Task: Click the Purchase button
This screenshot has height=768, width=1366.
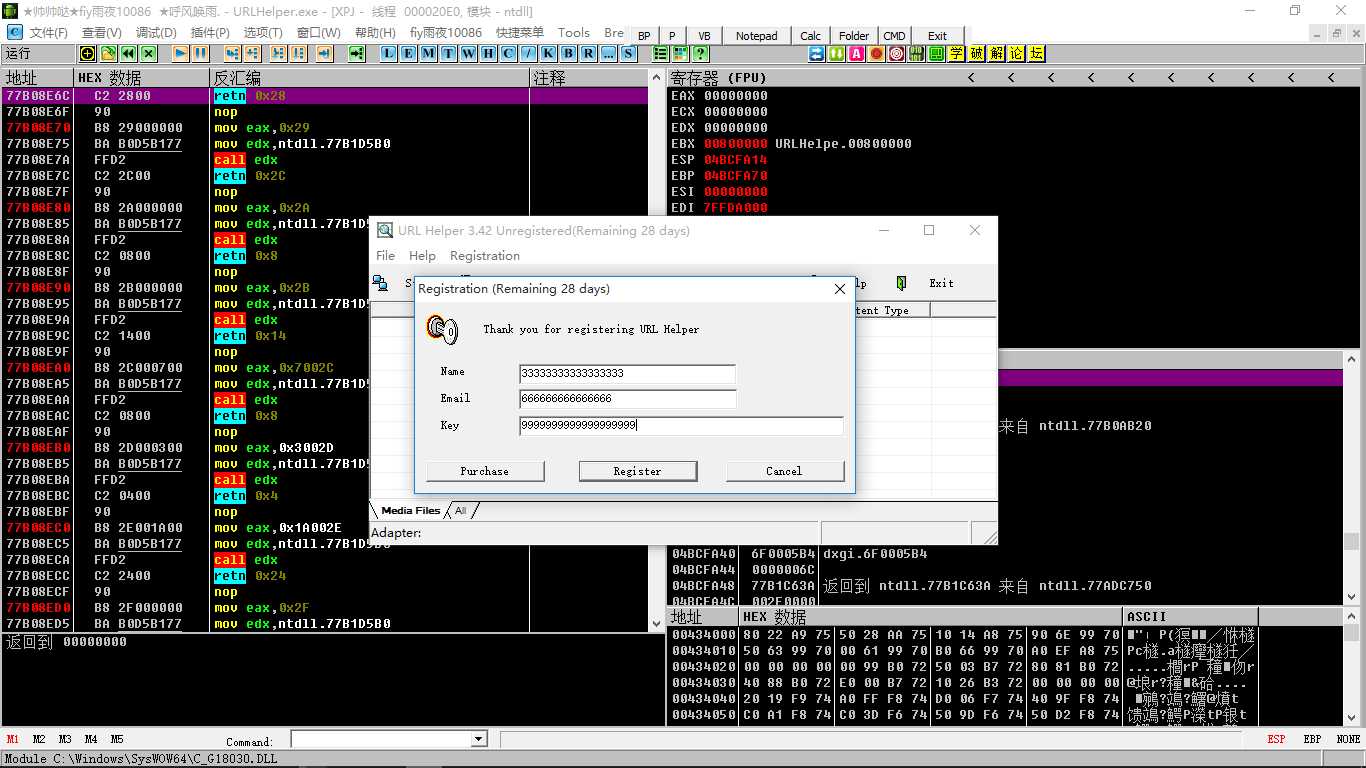Action: point(485,471)
